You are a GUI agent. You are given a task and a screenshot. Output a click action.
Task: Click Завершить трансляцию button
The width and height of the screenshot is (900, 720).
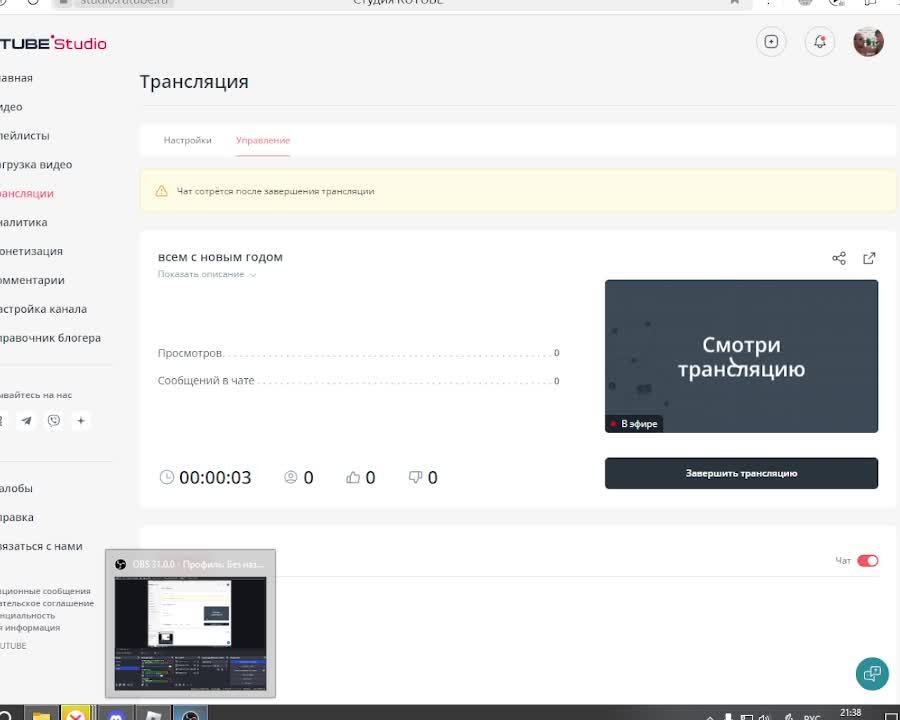pyautogui.click(x=741, y=473)
